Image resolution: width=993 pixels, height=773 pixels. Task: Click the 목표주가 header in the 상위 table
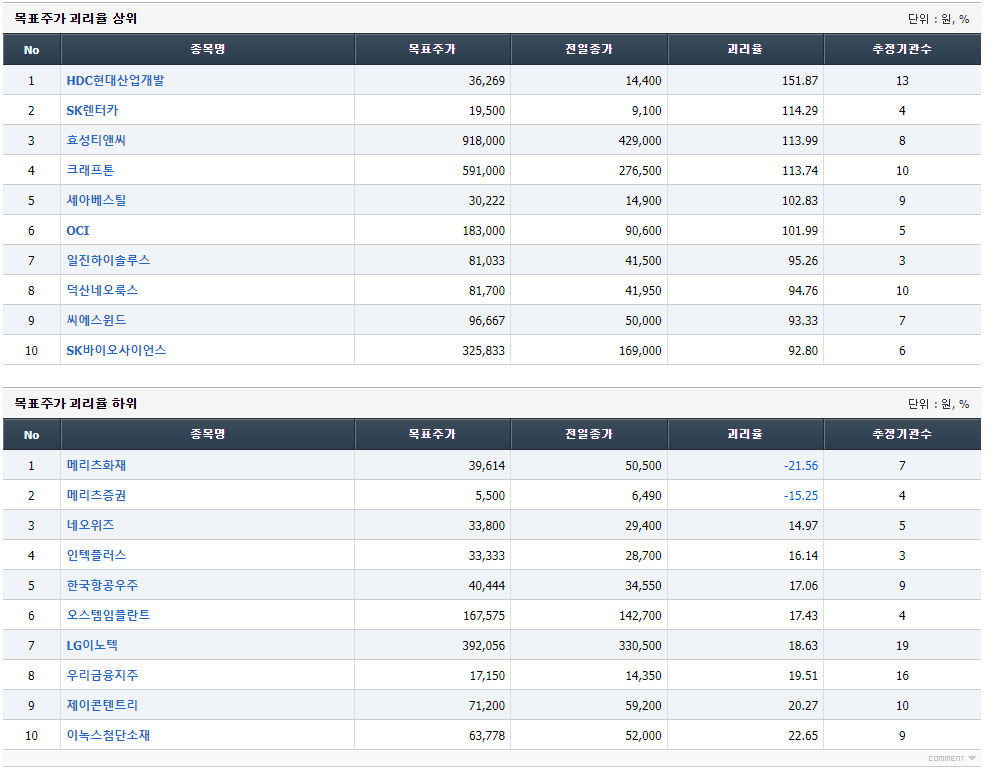tap(432, 49)
